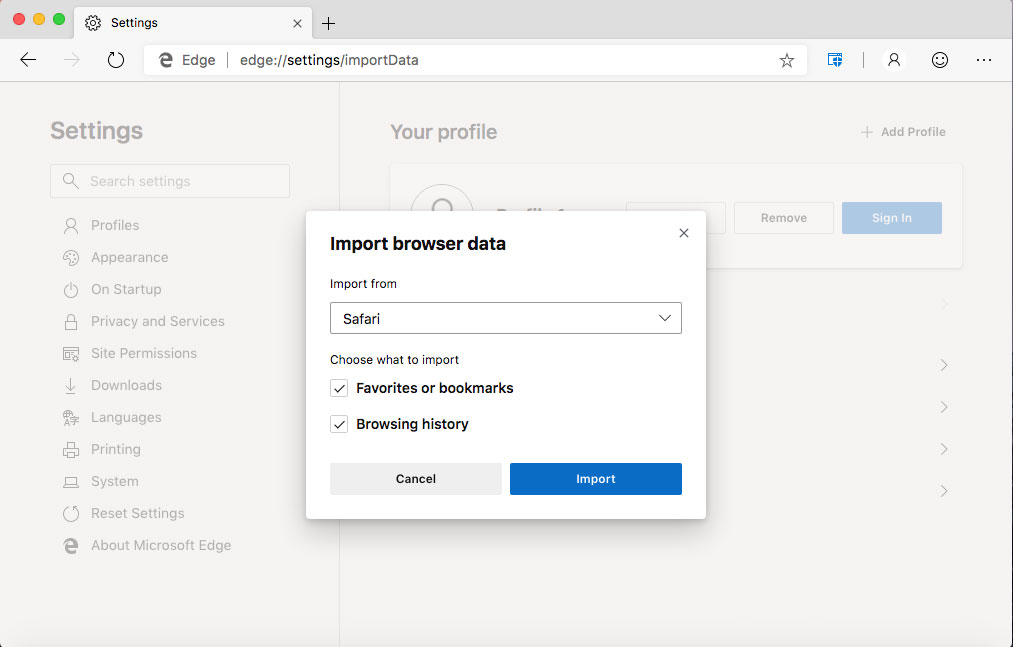The height and width of the screenshot is (647, 1013).
Task: Click the power icon for On Startup
Action: pyautogui.click(x=71, y=290)
